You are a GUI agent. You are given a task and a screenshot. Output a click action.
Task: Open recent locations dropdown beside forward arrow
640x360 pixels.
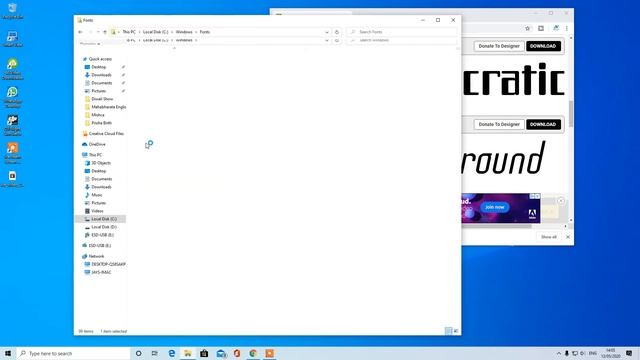98,32
